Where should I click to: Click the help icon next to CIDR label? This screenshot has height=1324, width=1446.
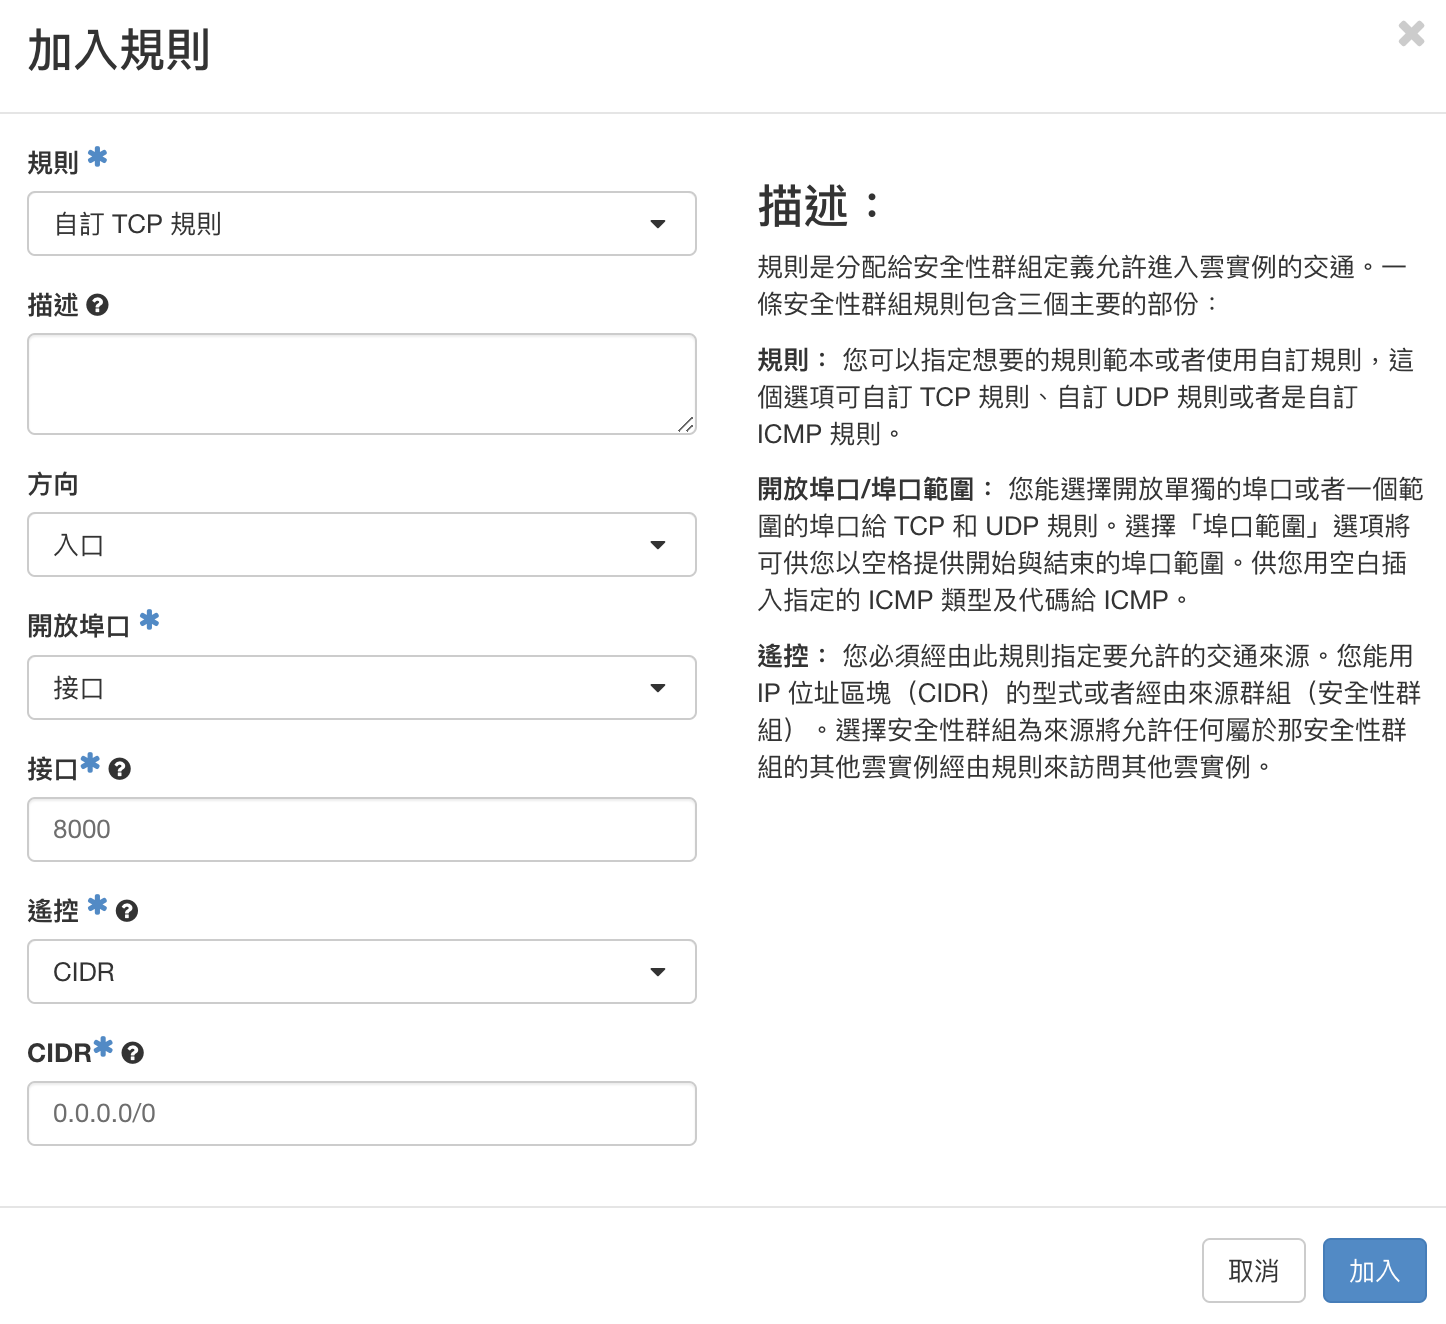pos(132,1053)
